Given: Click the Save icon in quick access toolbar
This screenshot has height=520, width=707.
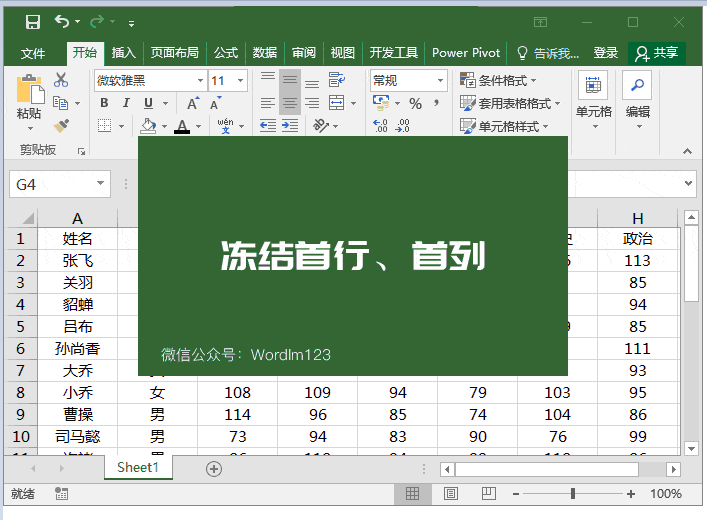Looking at the screenshot, I should pyautogui.click(x=33, y=22).
